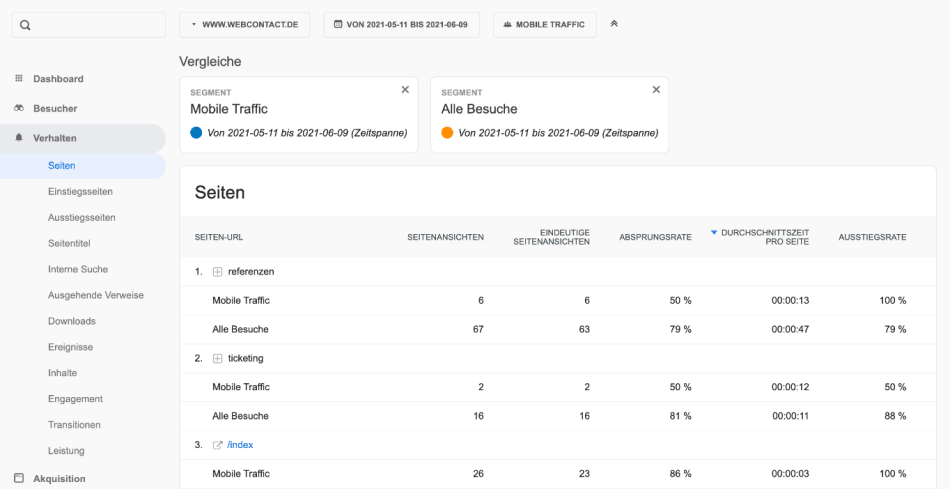Open Inhalte report
Viewport: 950px width, 489px height.
[62, 373]
